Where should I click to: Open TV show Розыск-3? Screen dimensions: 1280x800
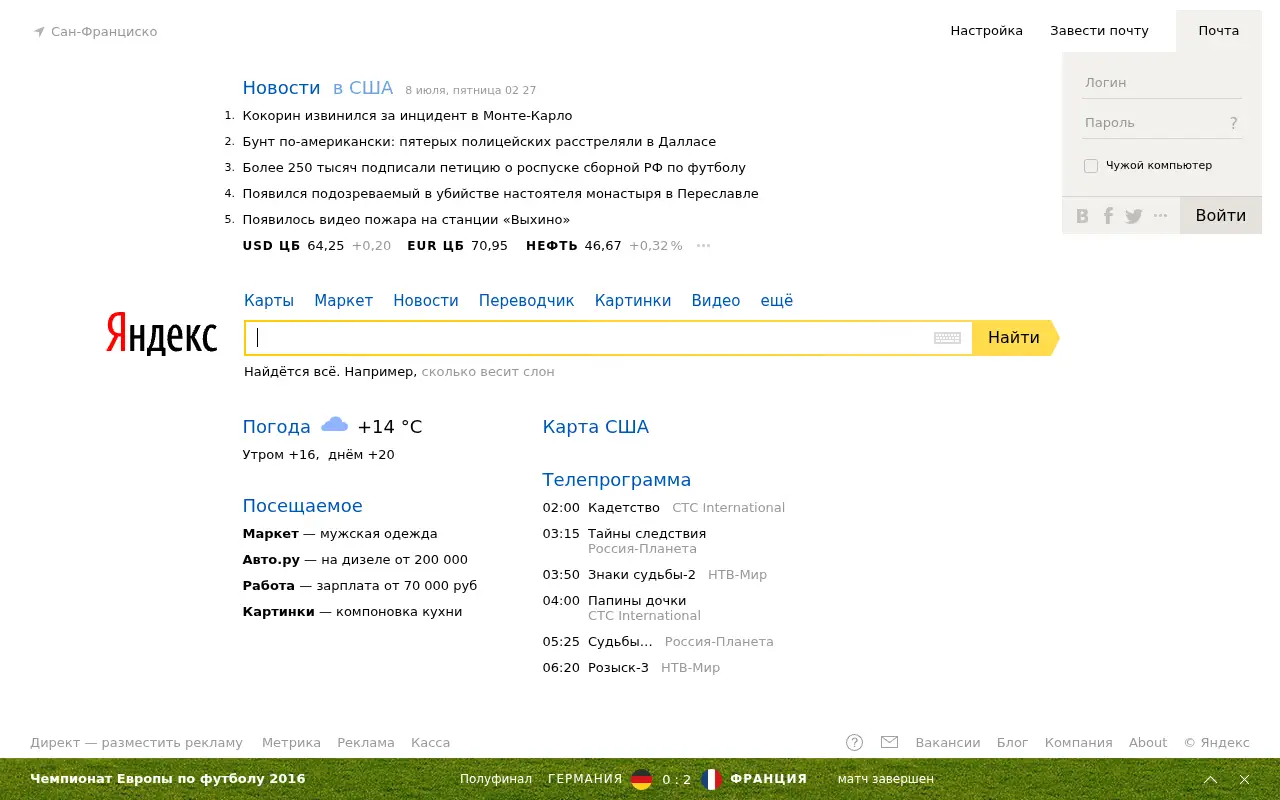click(x=618, y=668)
